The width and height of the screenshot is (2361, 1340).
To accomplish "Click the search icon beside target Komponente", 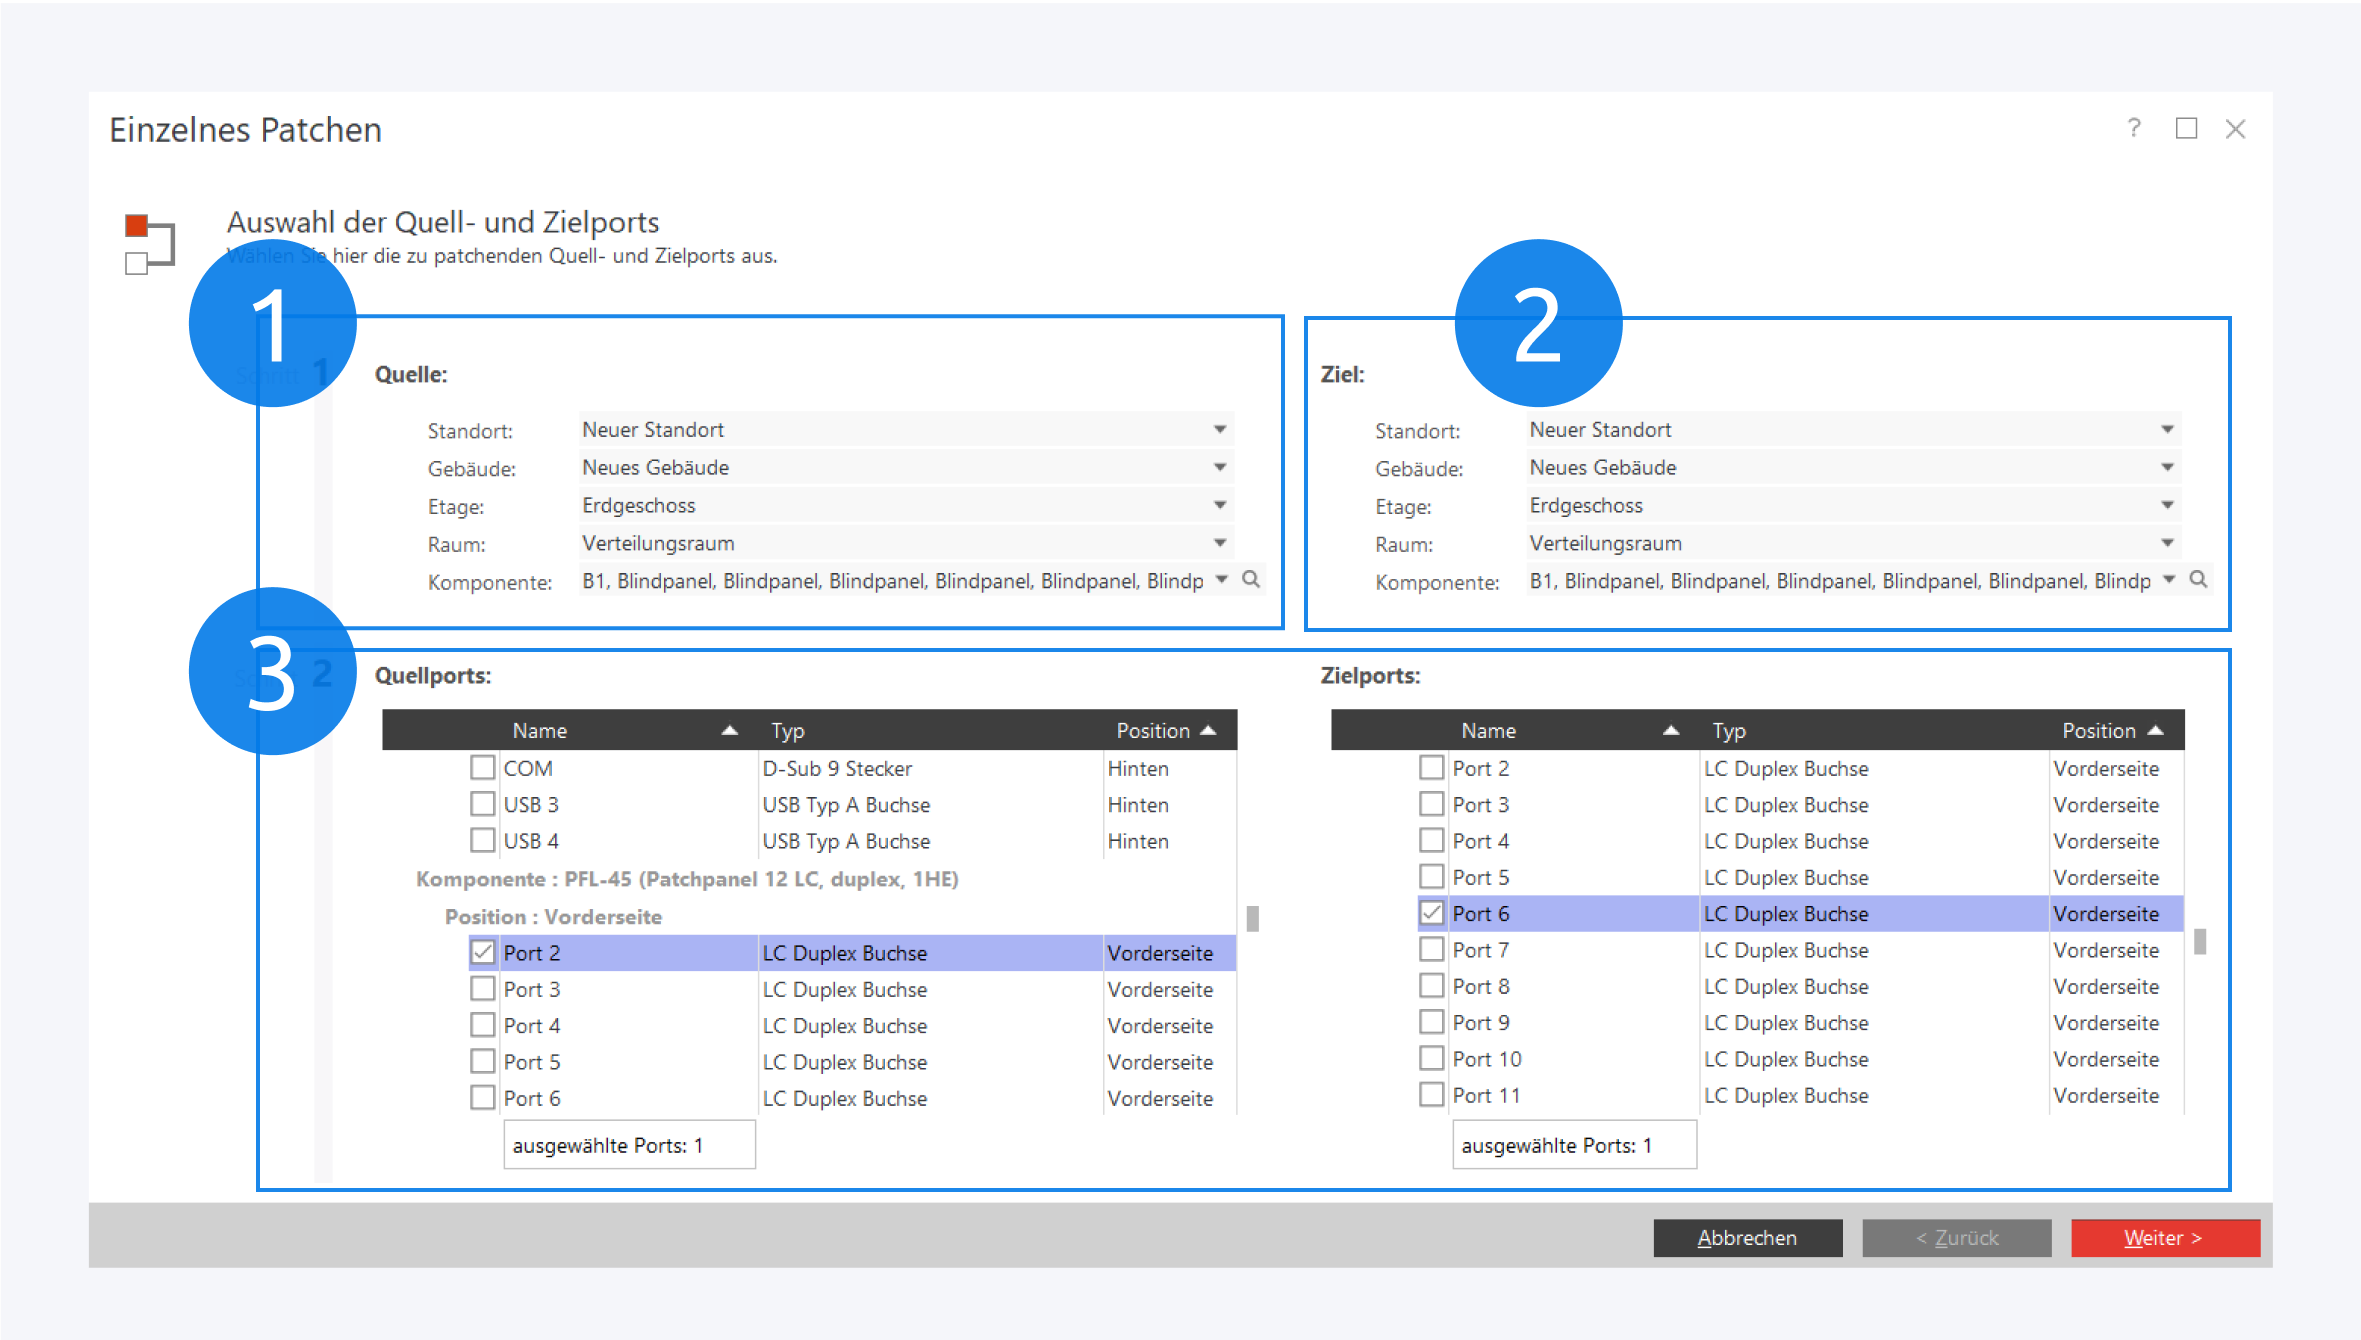I will 2198,579.
